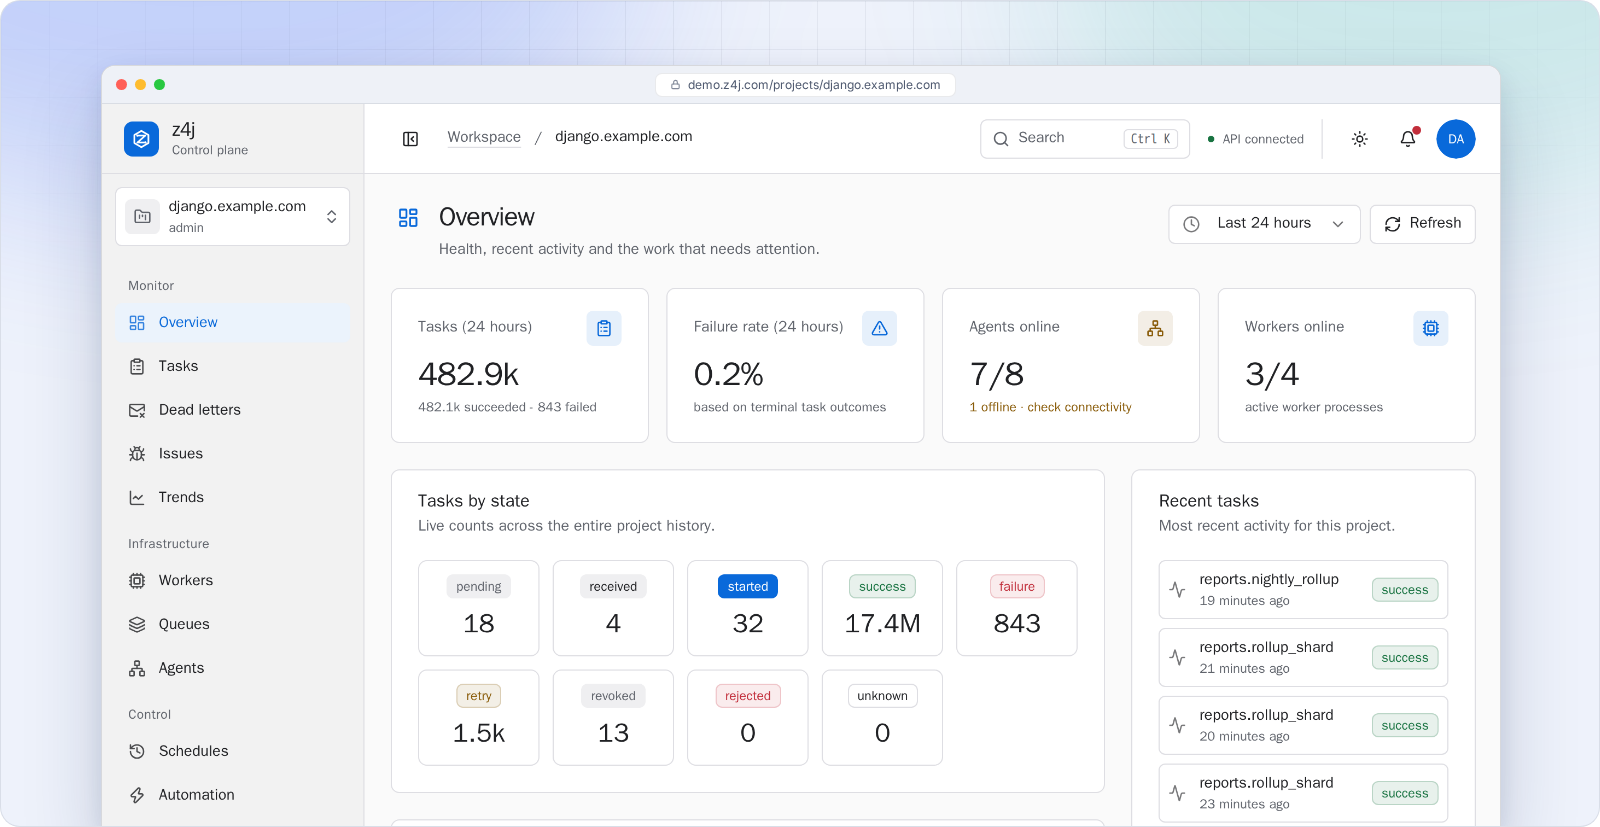Select the revoked 13 state tile
1600x827 pixels.
[x=613, y=718]
